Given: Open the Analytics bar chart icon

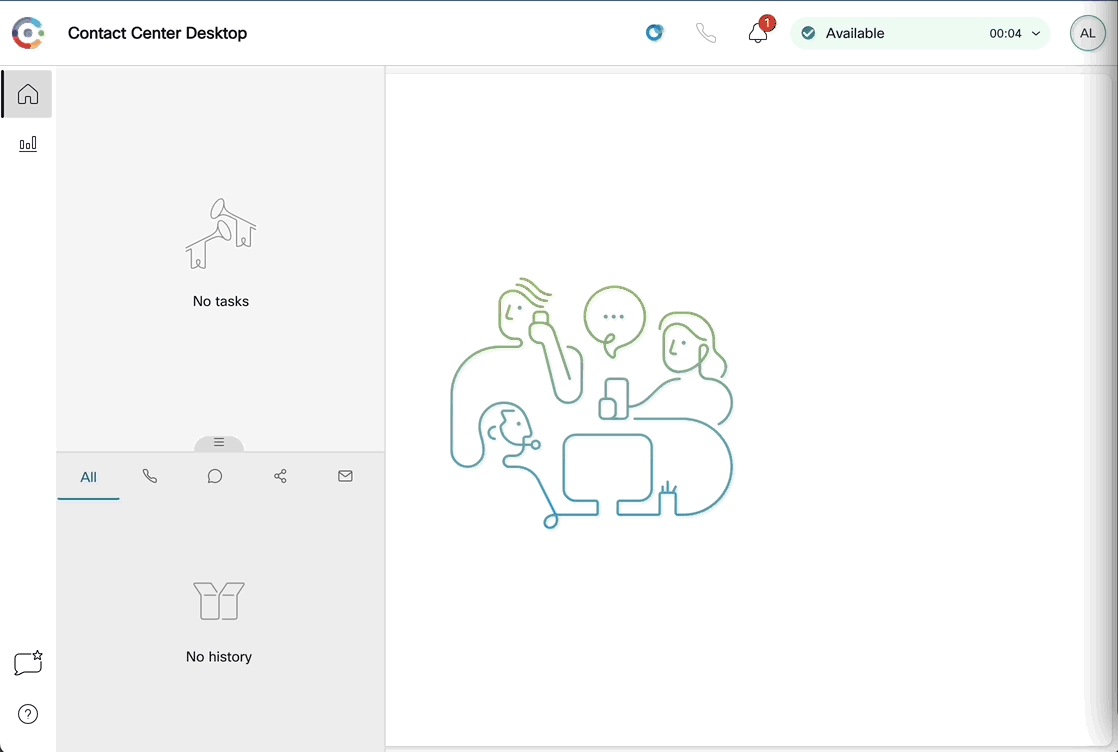Looking at the screenshot, I should click(x=28, y=145).
